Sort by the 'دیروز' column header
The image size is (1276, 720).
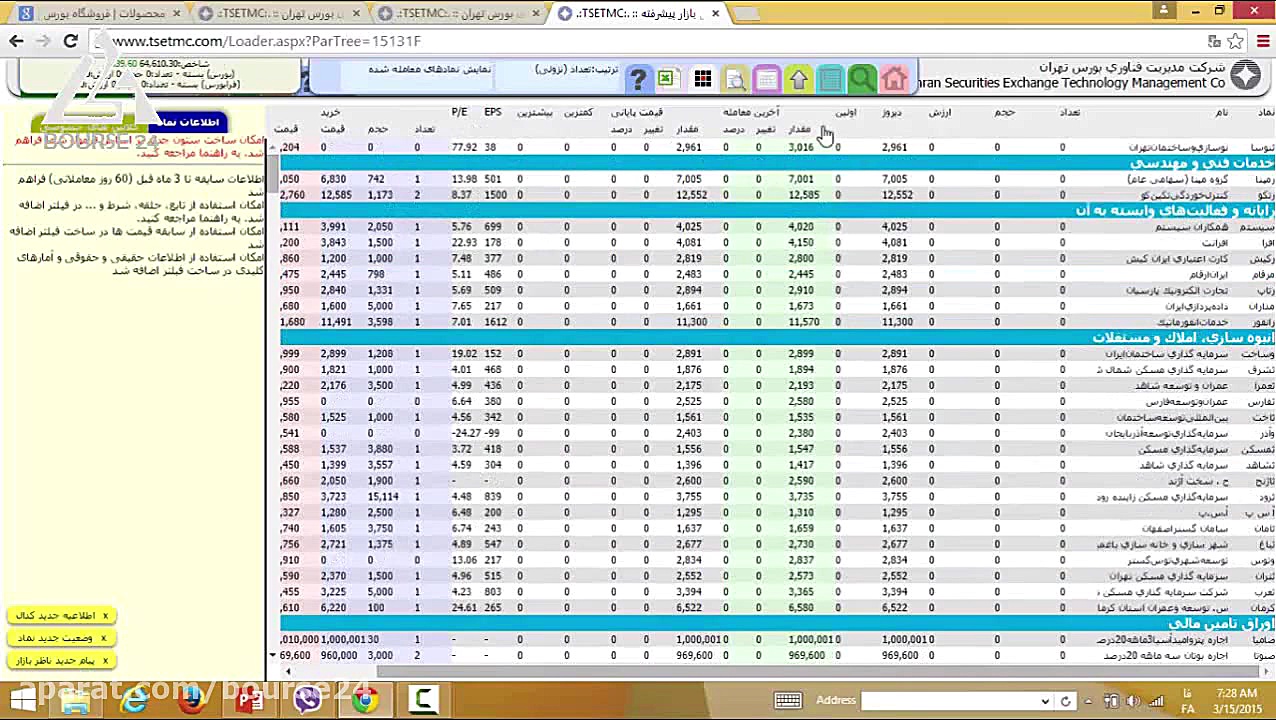point(891,113)
